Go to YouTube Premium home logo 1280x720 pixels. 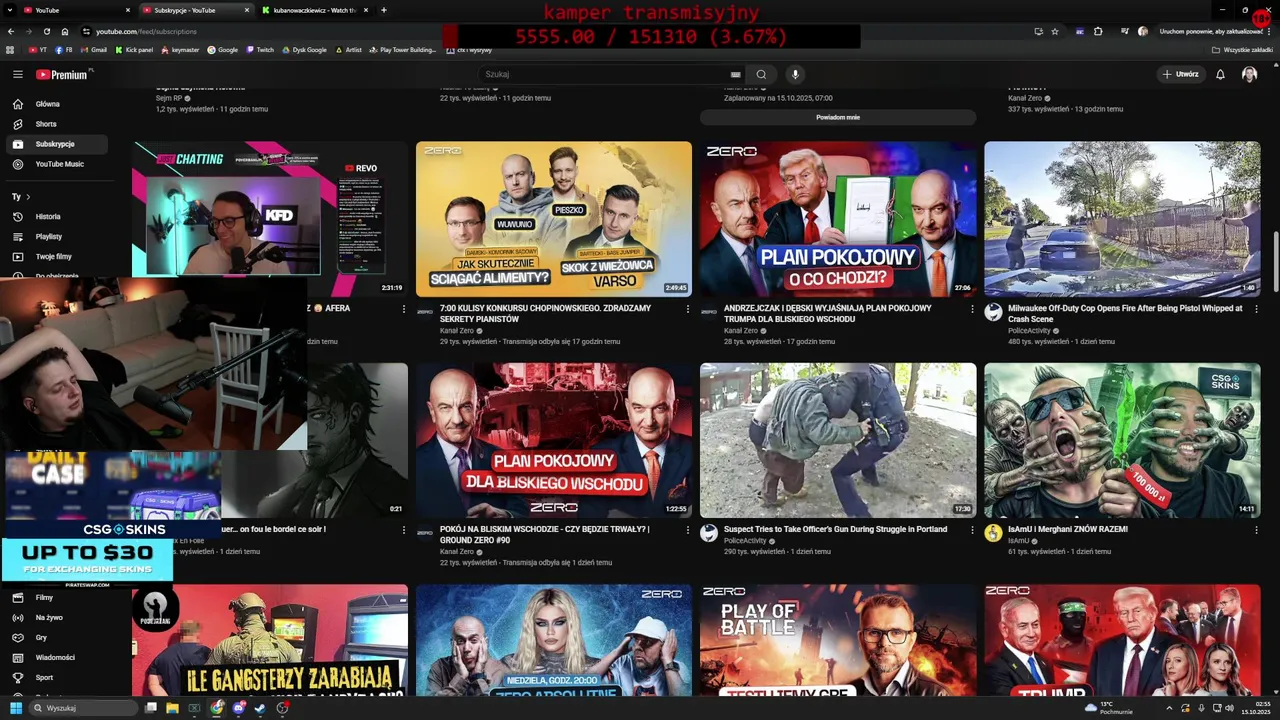[64, 74]
